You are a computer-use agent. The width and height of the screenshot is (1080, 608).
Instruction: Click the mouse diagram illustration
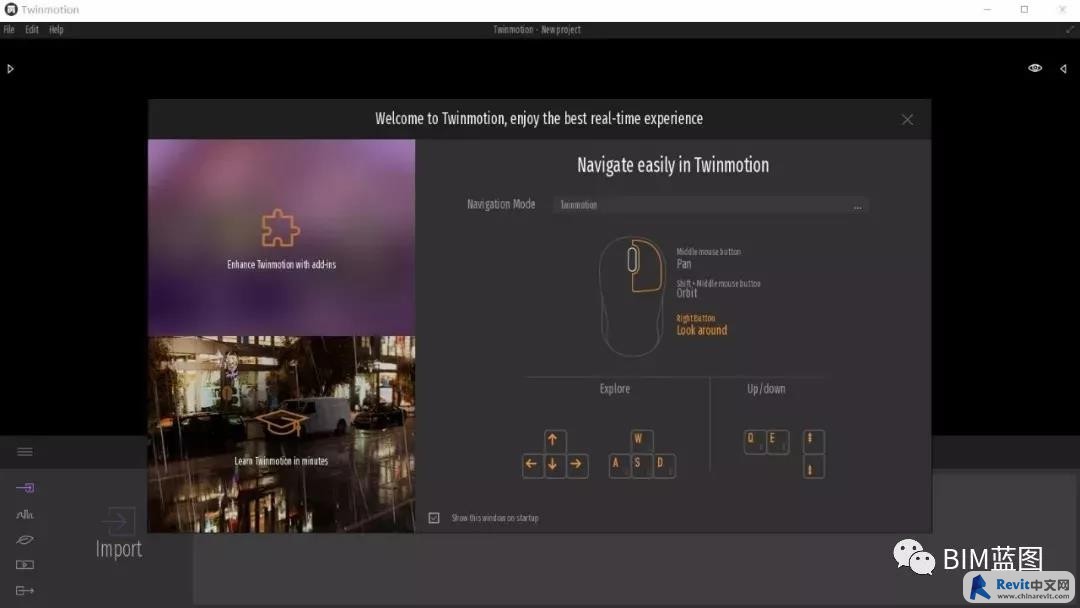click(x=632, y=297)
